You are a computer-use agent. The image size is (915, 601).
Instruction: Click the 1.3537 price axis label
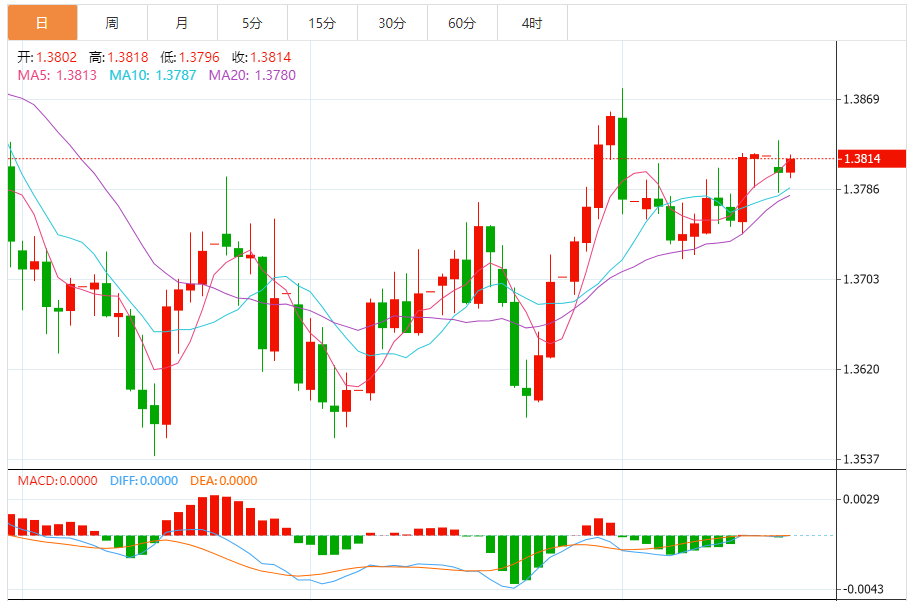pos(861,459)
